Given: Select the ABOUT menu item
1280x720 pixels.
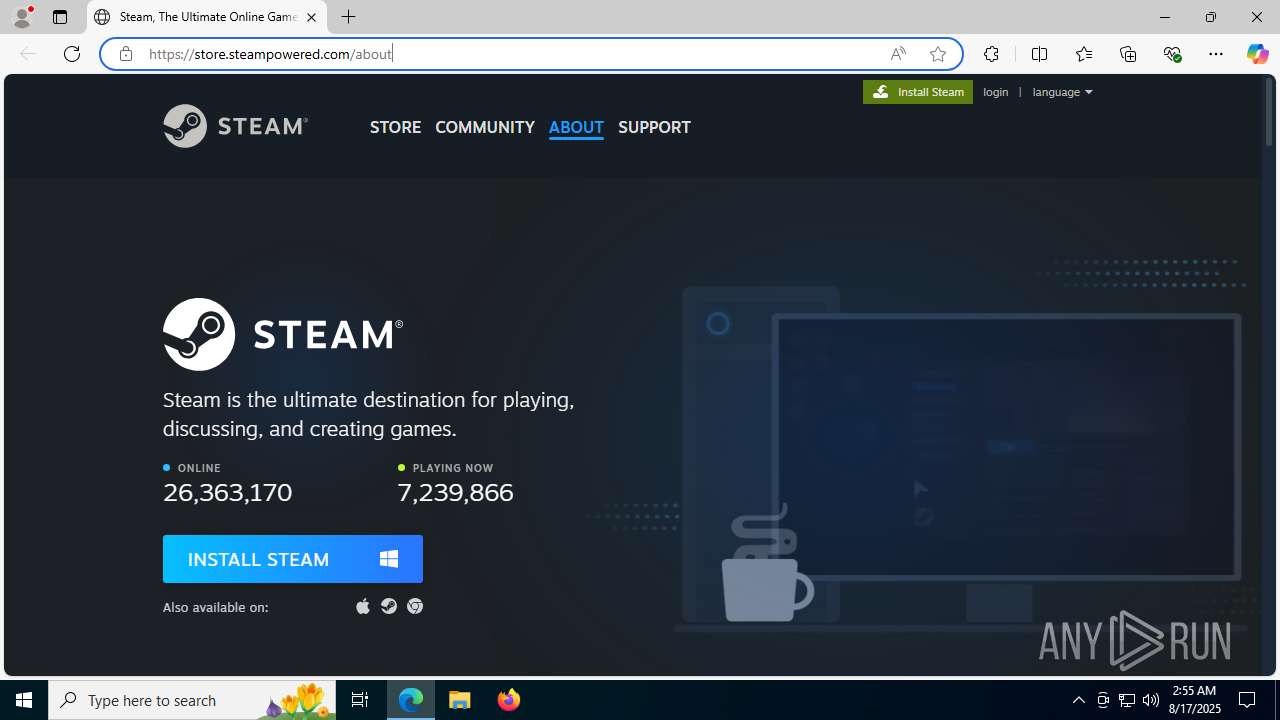Looking at the screenshot, I should tap(576, 127).
